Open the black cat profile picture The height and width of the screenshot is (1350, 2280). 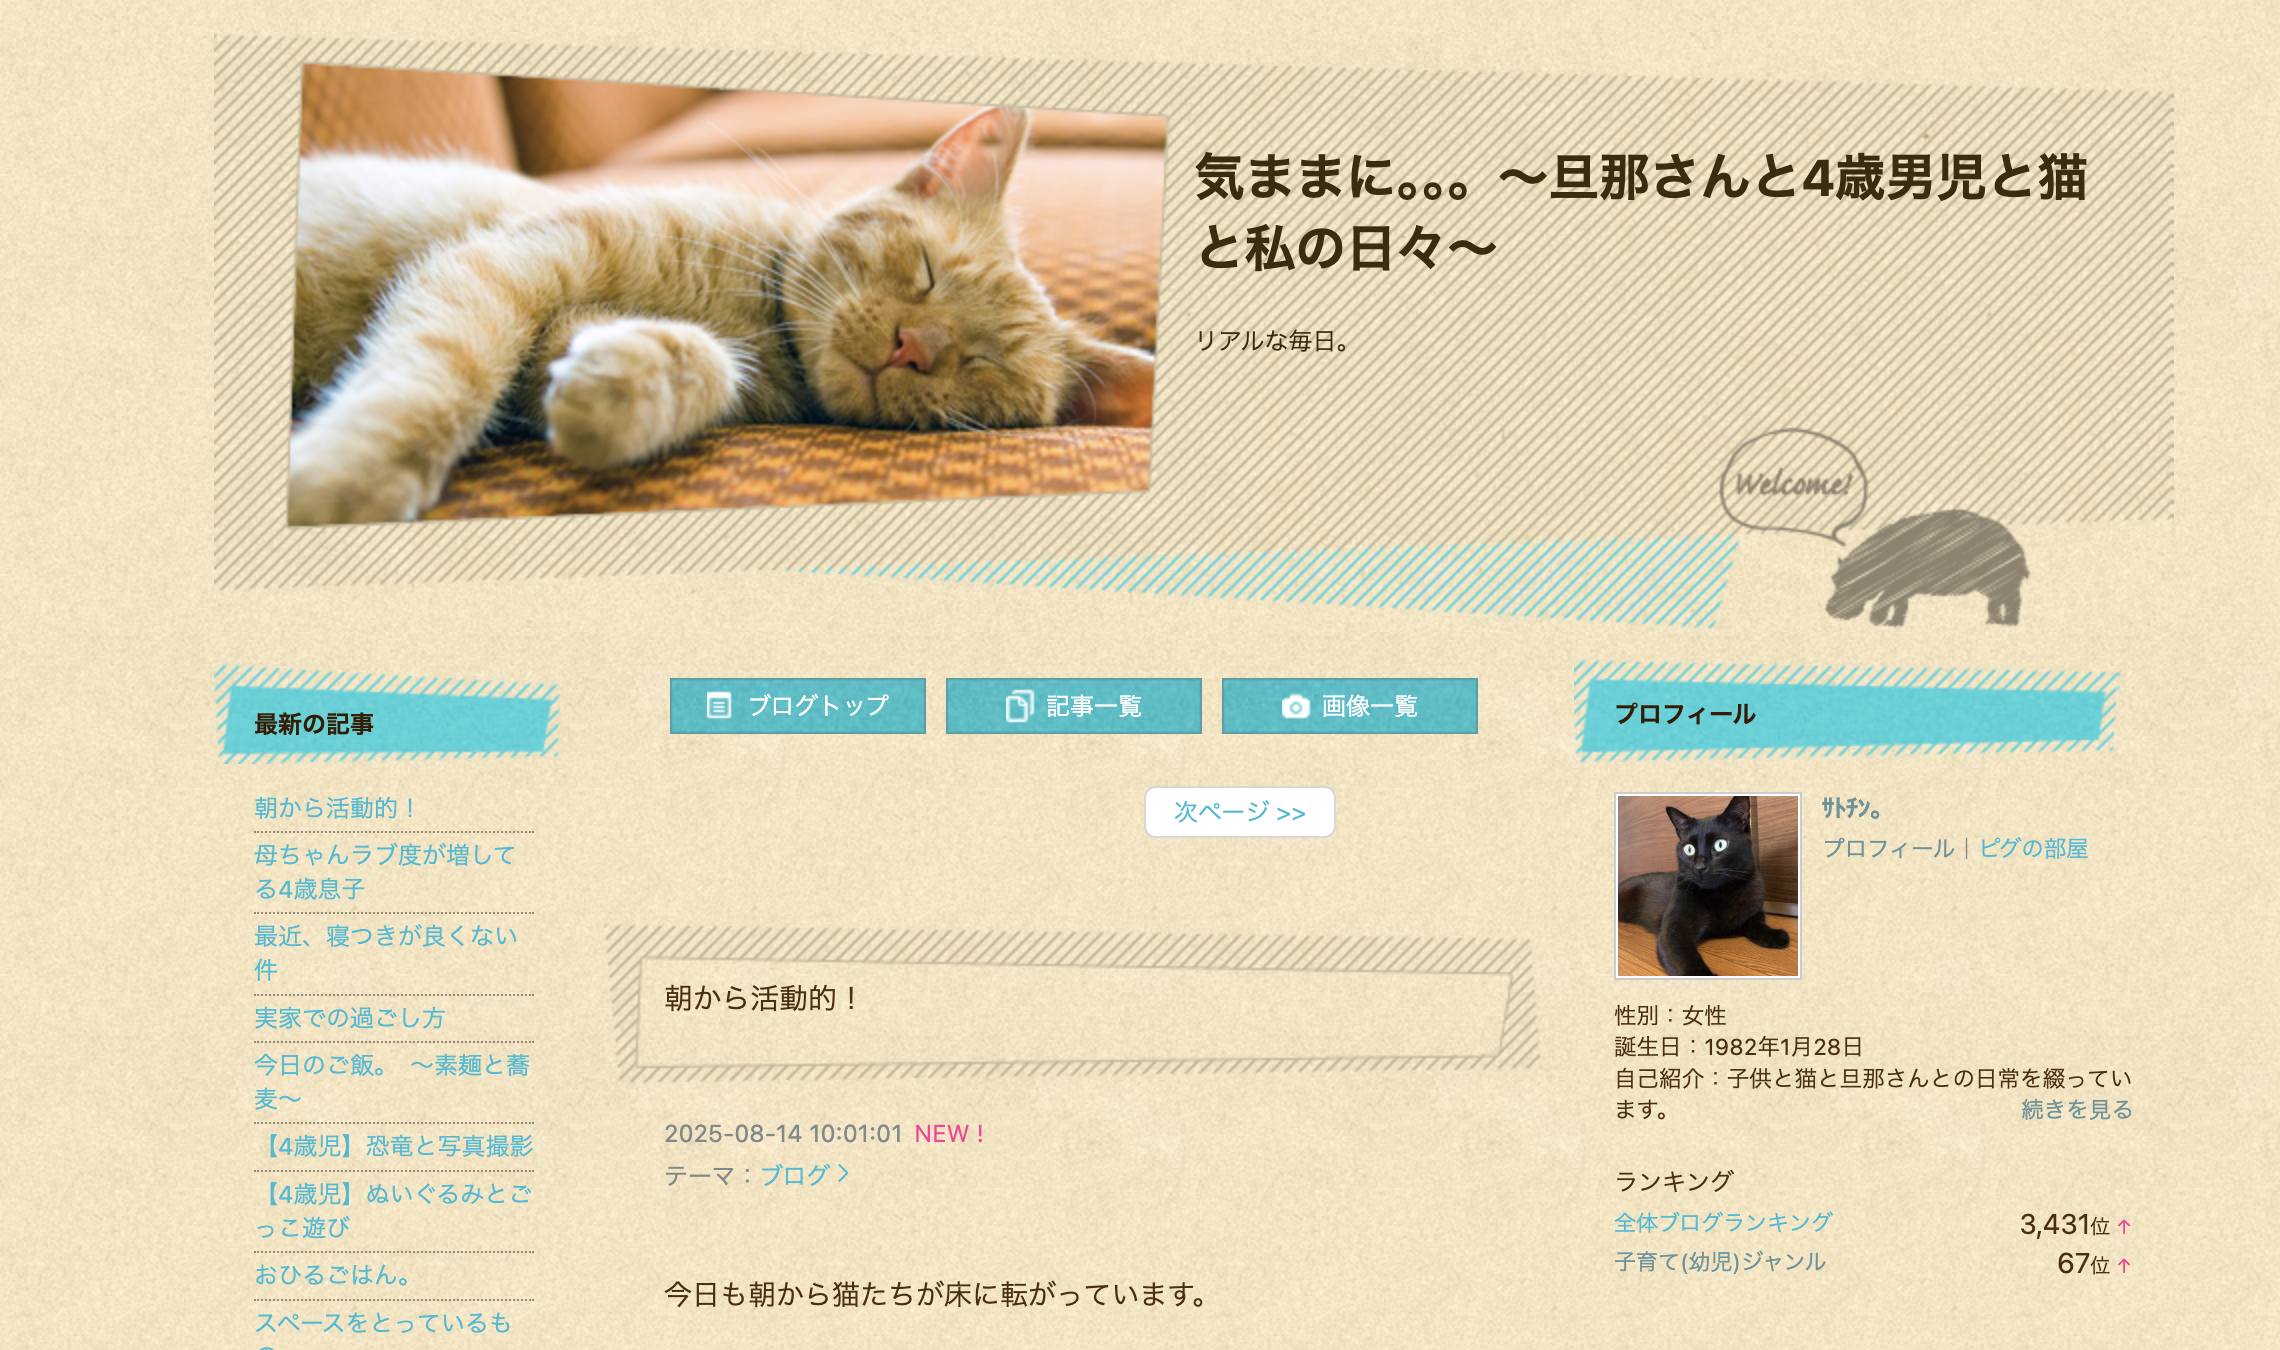coord(1707,885)
